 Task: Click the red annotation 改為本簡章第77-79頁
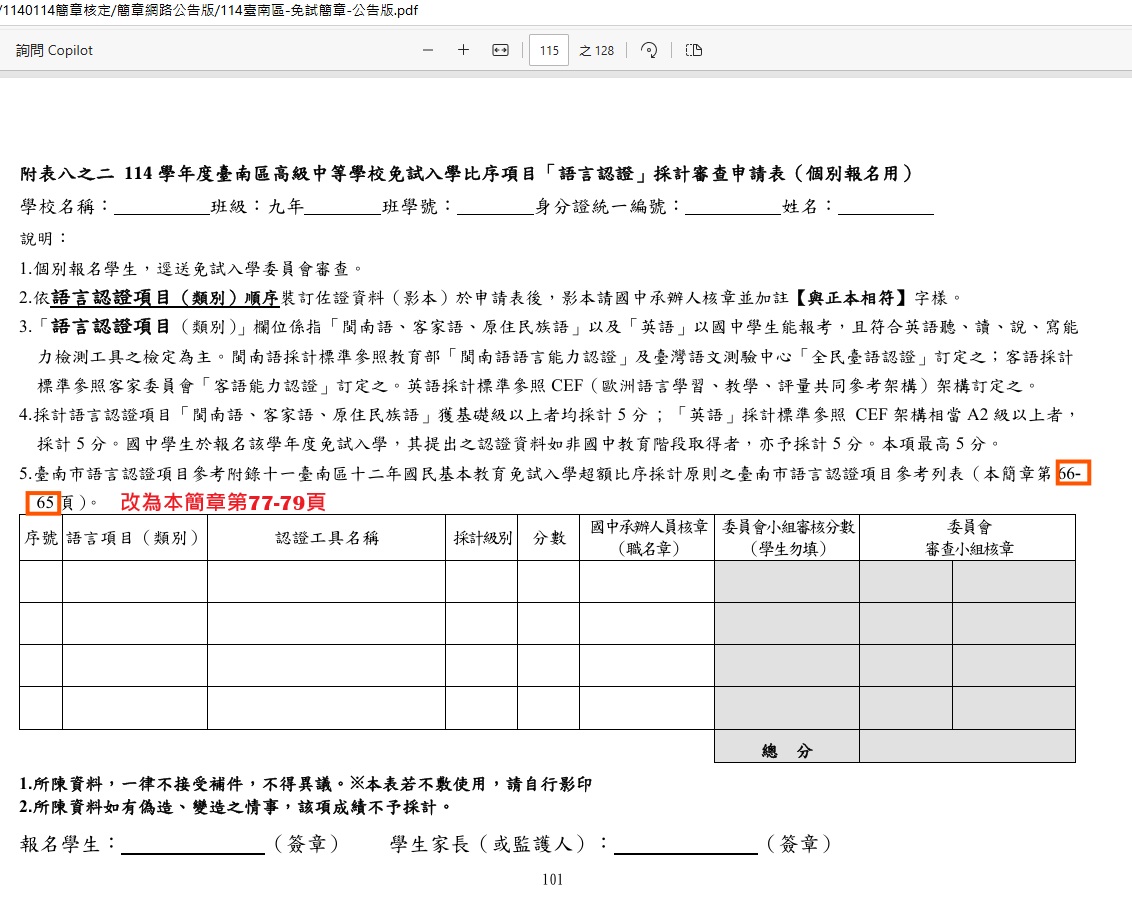pyautogui.click(x=223, y=502)
